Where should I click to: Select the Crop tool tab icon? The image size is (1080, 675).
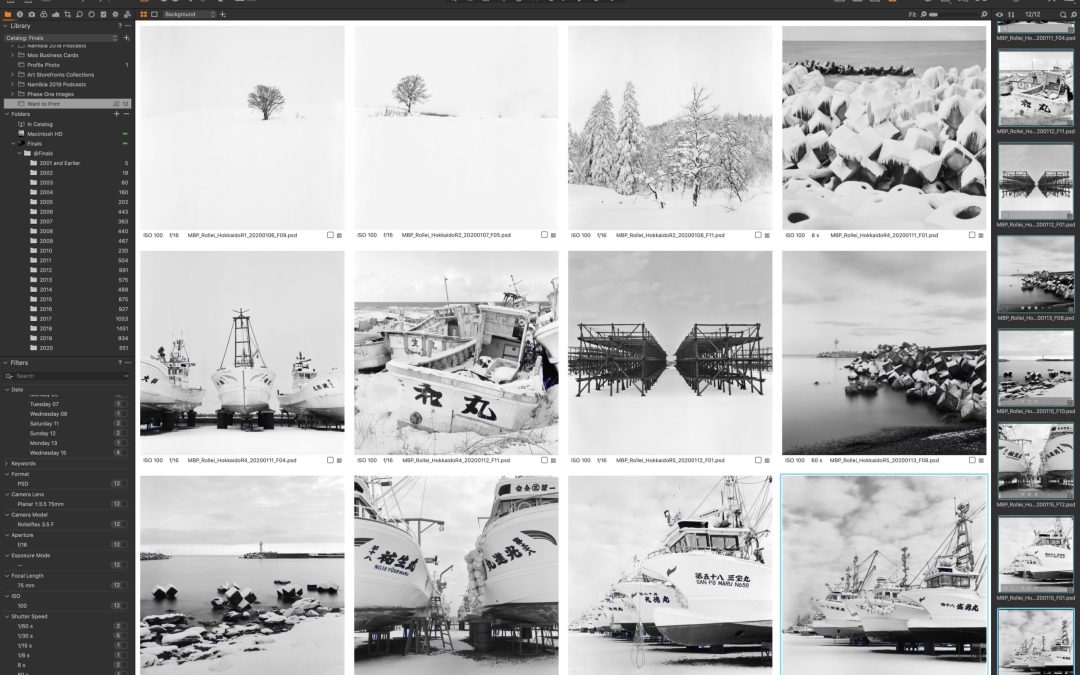pyautogui.click(x=68, y=14)
